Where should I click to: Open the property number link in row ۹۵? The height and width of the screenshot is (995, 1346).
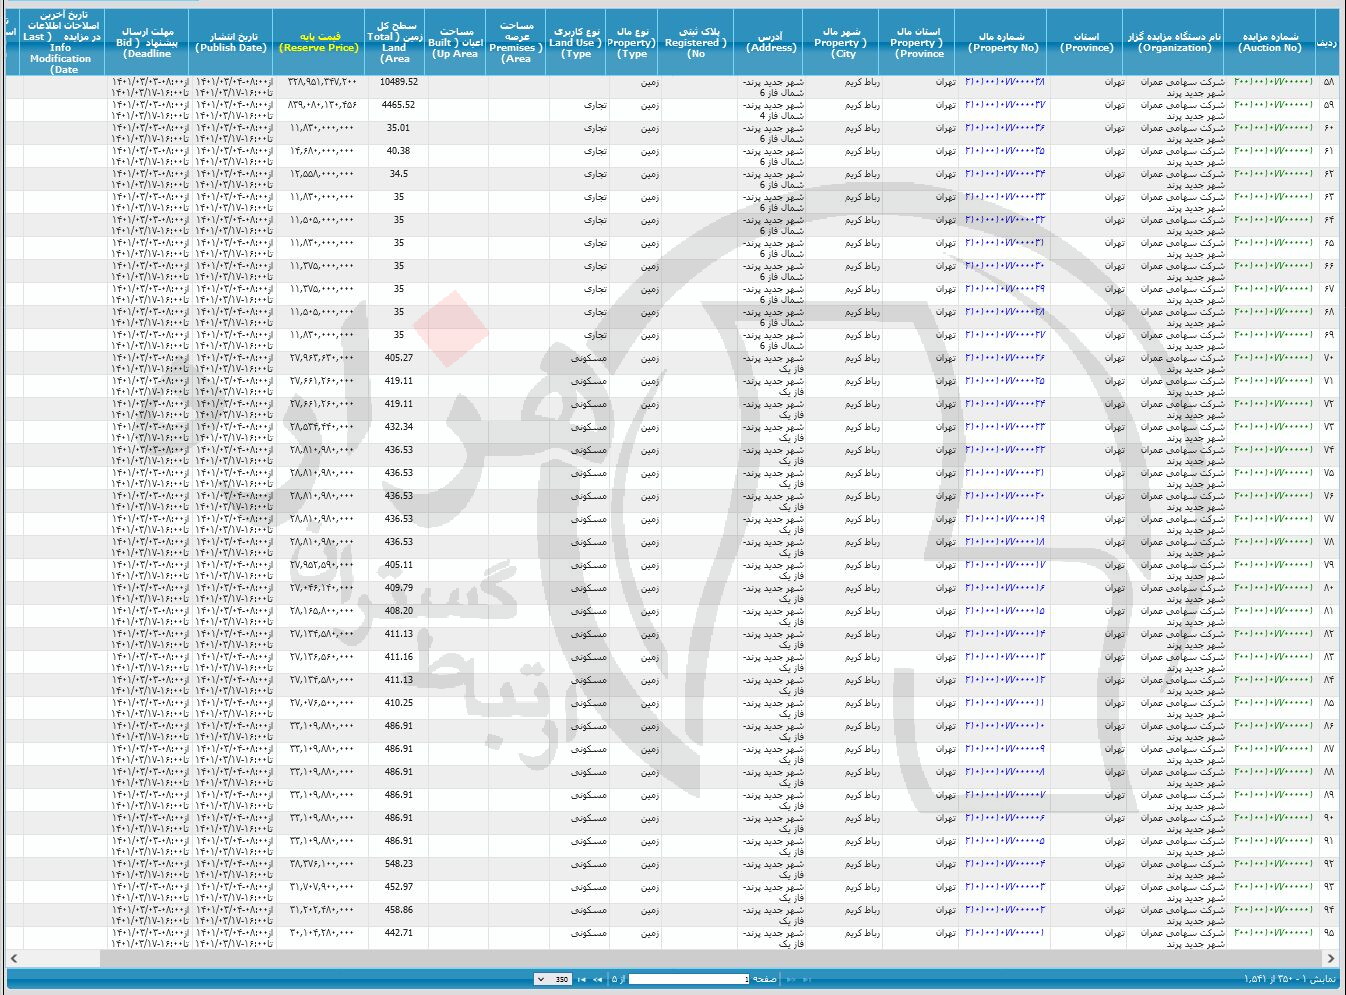click(1005, 933)
